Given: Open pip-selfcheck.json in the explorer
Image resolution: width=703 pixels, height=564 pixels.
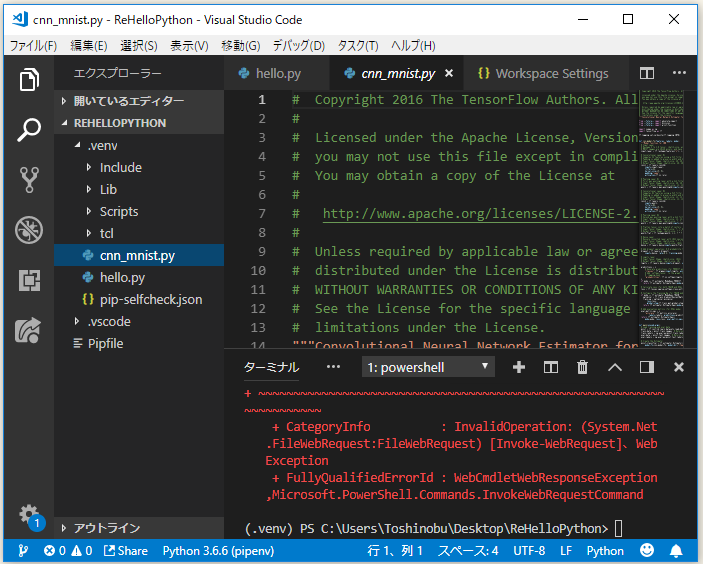Looking at the screenshot, I should pos(139,299).
